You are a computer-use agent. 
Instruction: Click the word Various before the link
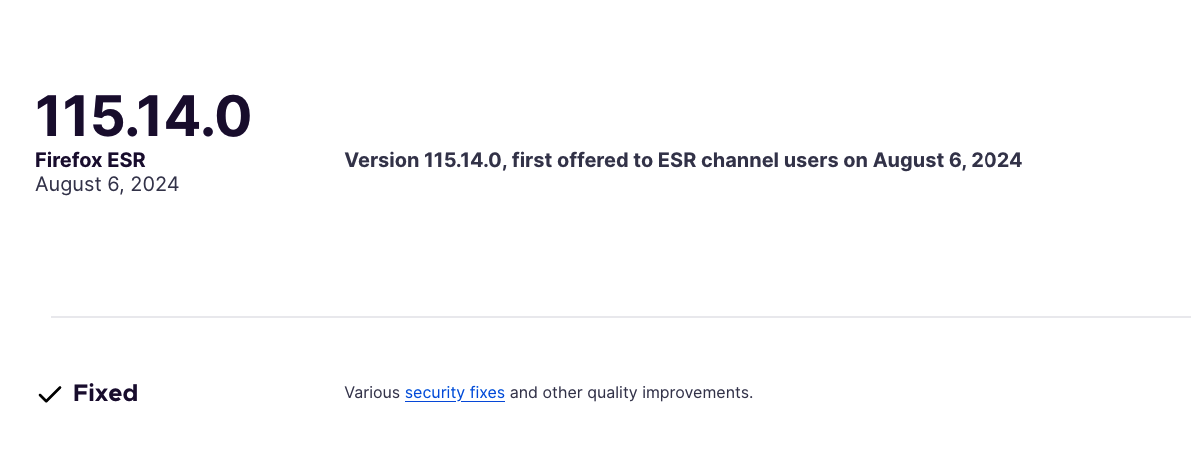(372, 393)
